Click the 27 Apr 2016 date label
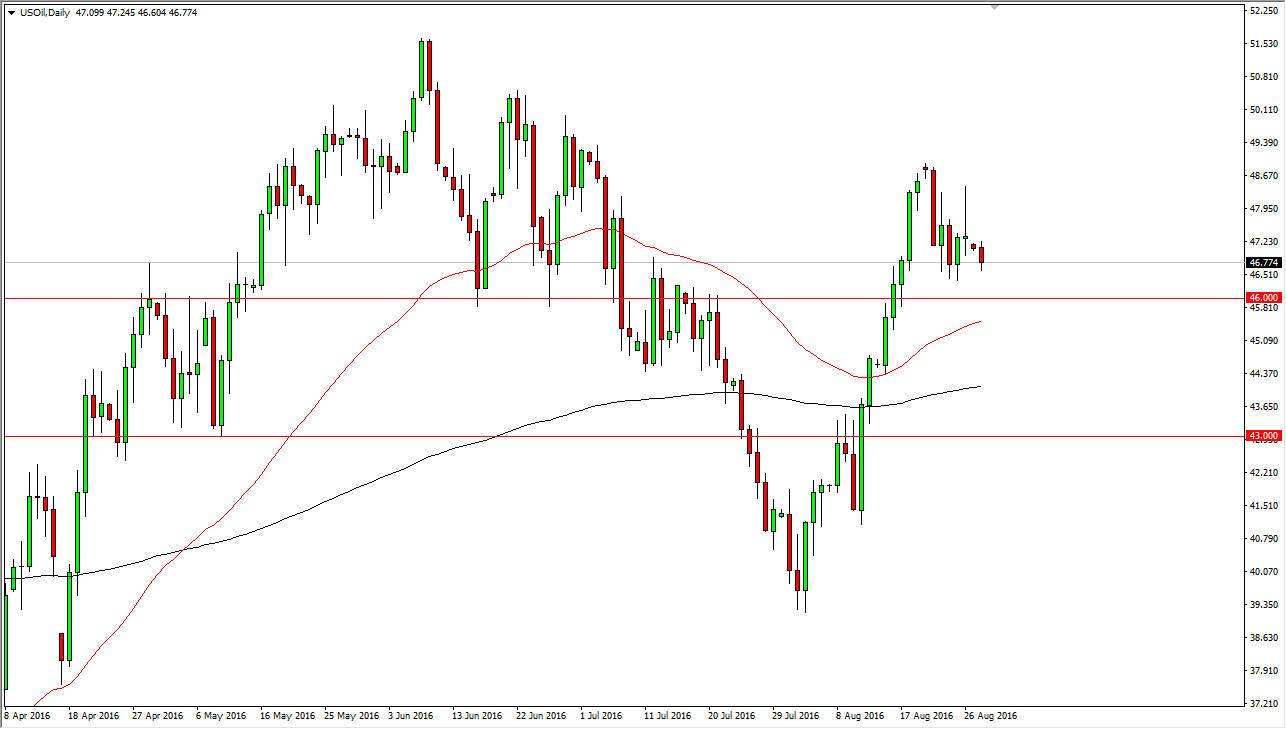The image size is (1286, 729). 156,716
